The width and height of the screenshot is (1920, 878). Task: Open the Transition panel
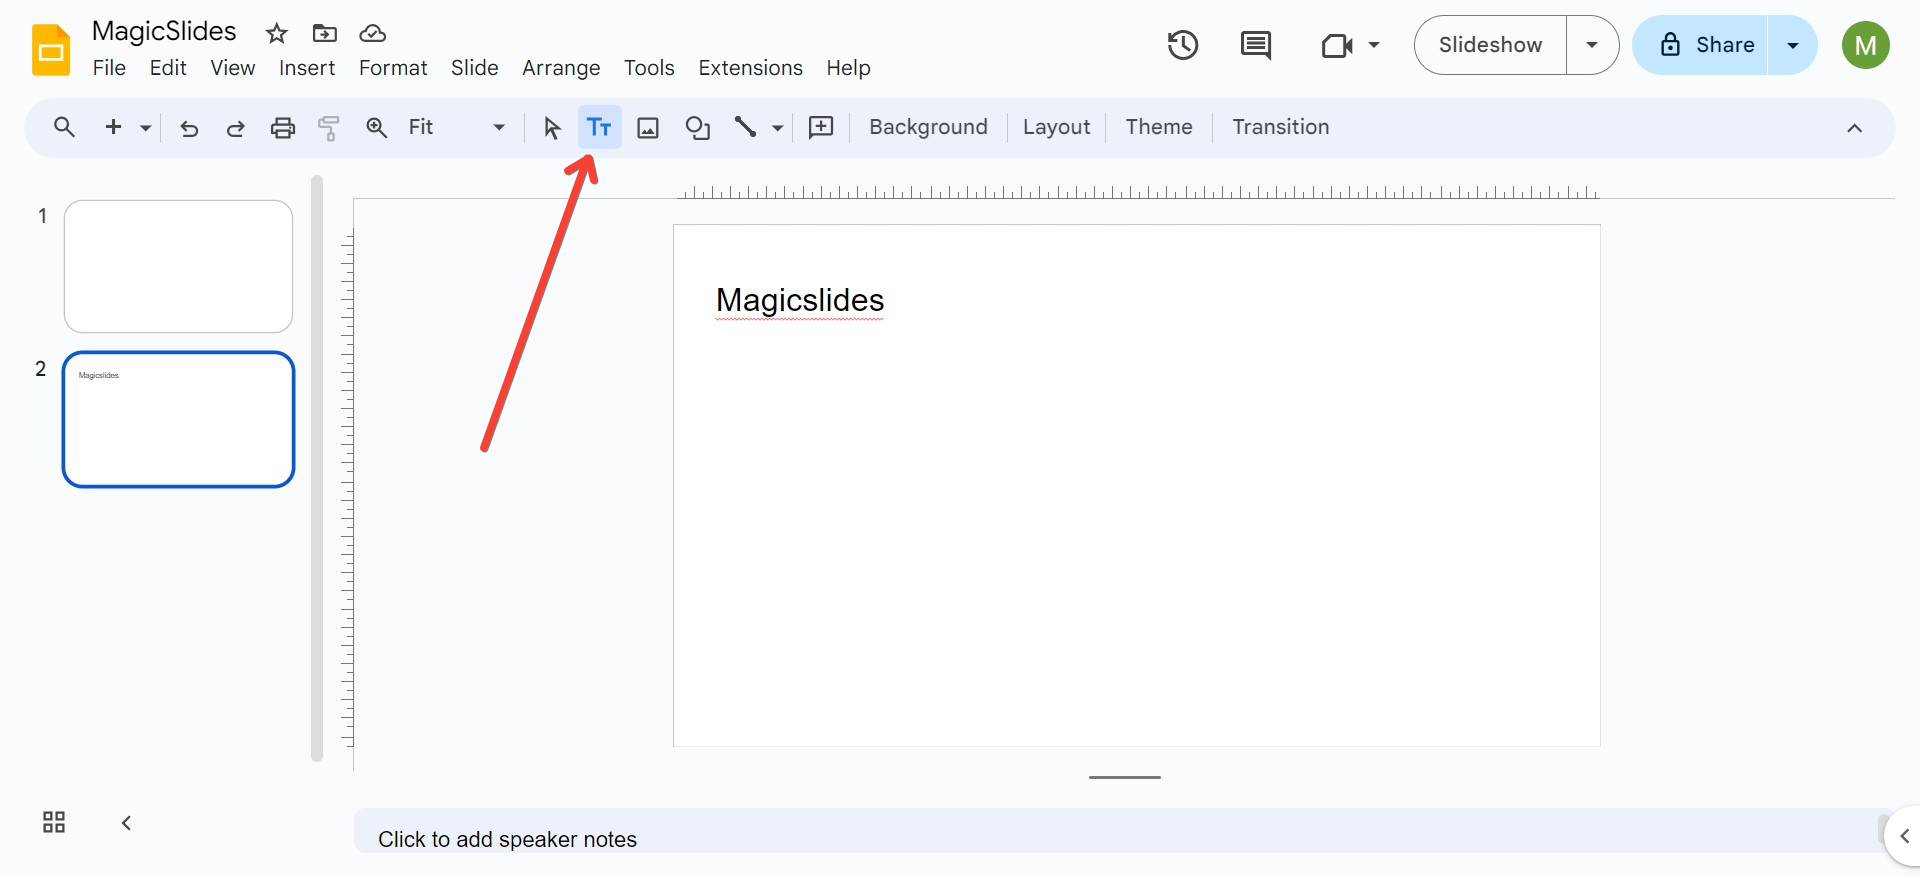click(x=1281, y=127)
